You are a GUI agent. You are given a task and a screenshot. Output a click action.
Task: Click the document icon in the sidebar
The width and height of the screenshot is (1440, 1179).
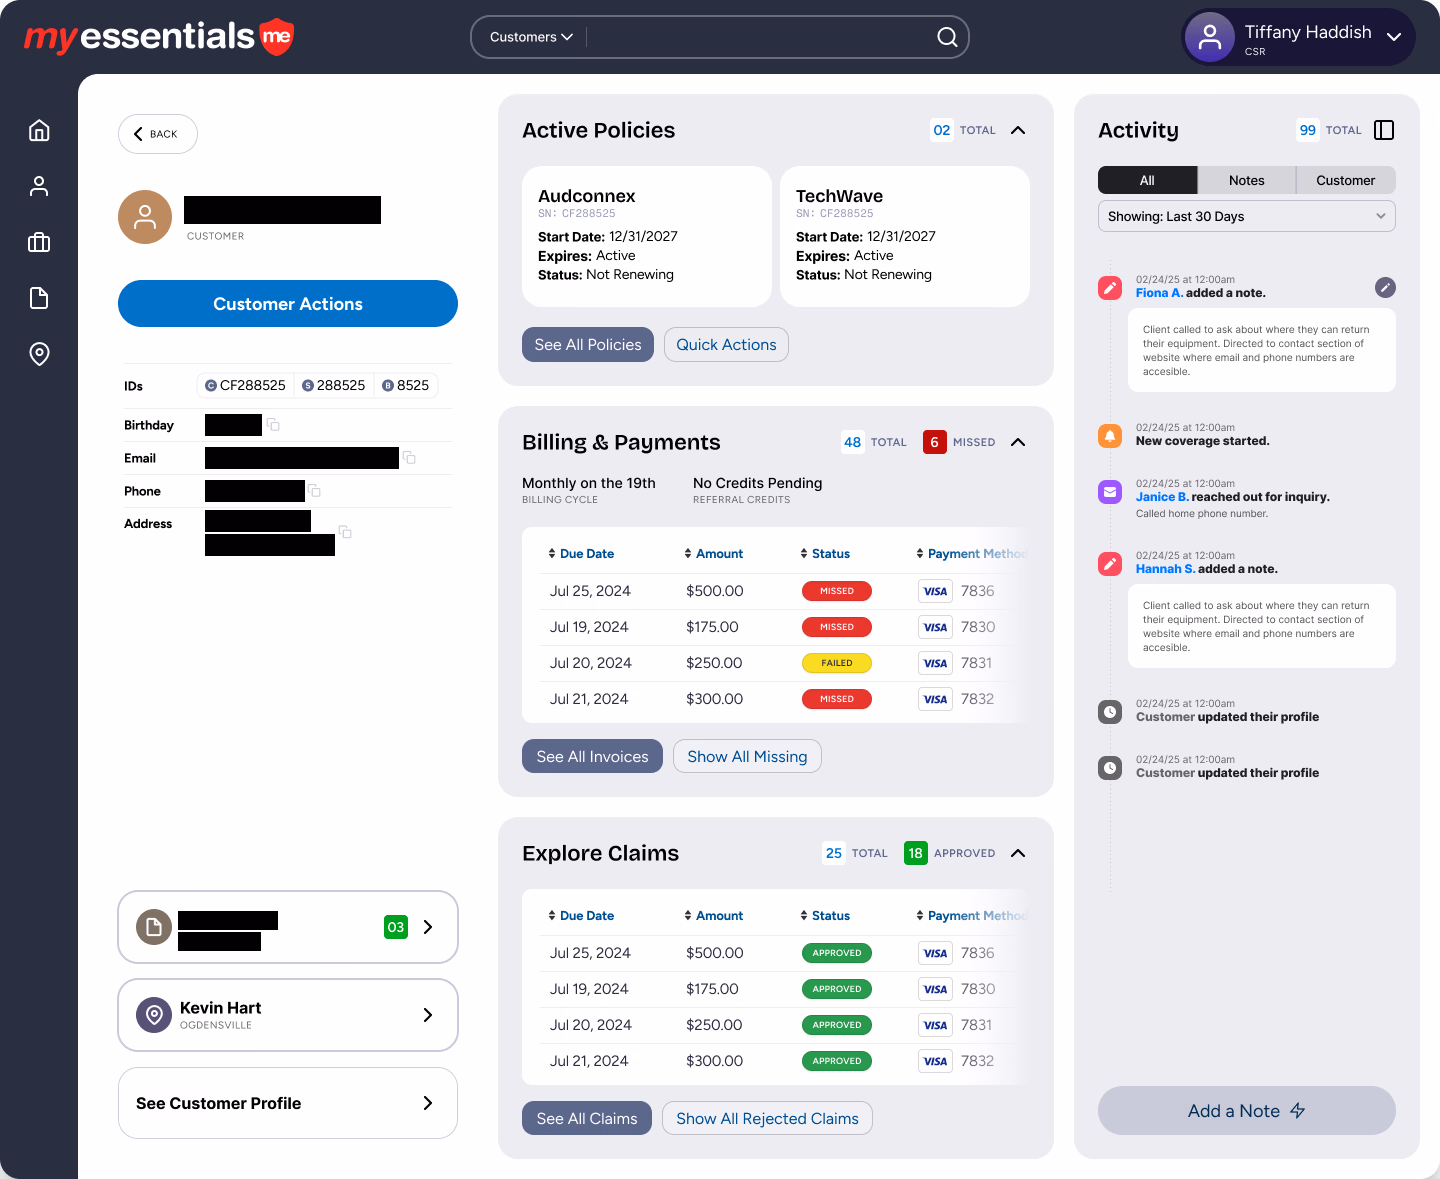tap(39, 298)
